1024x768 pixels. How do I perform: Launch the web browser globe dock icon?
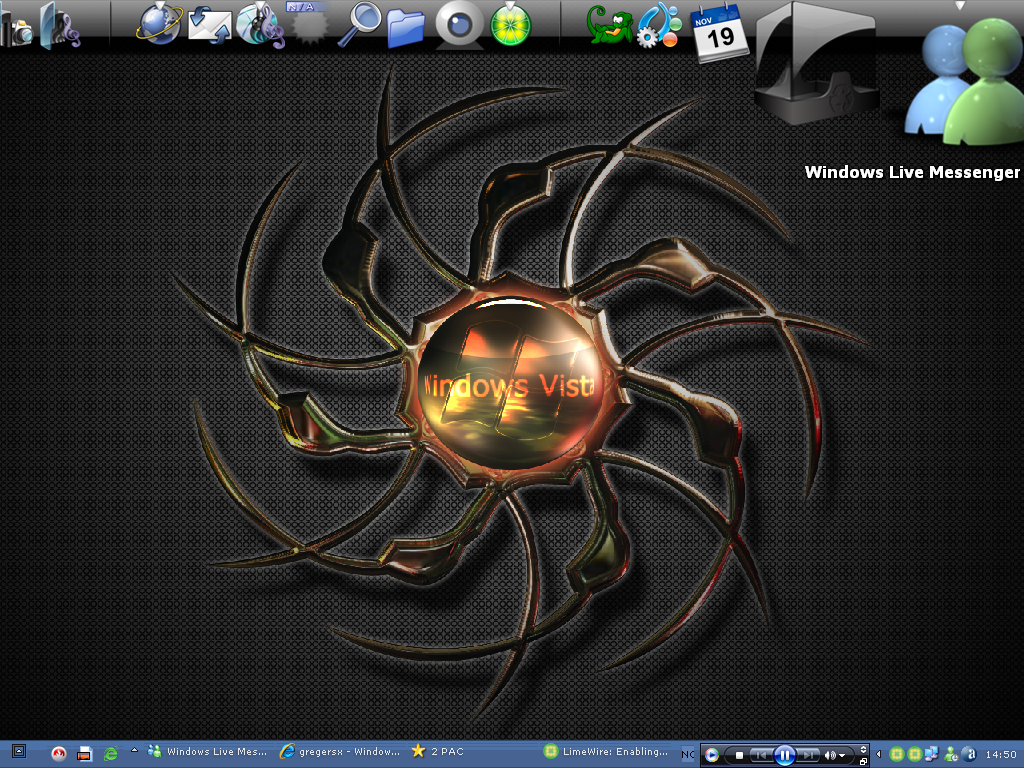[159, 25]
